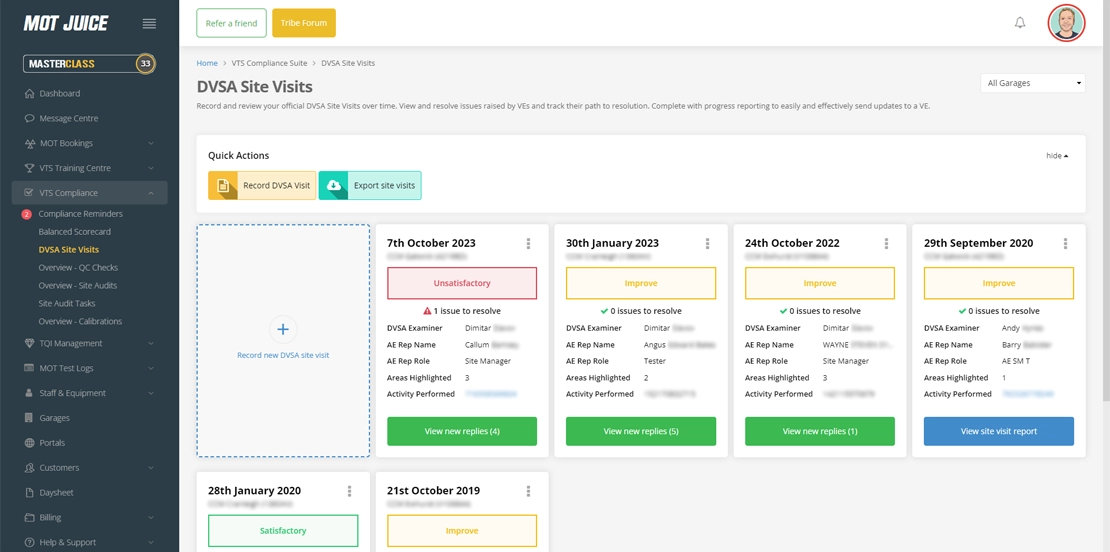This screenshot has height=552, width=1110.
Task: Click the Staff & Equipment person icon
Action: click(x=29, y=393)
